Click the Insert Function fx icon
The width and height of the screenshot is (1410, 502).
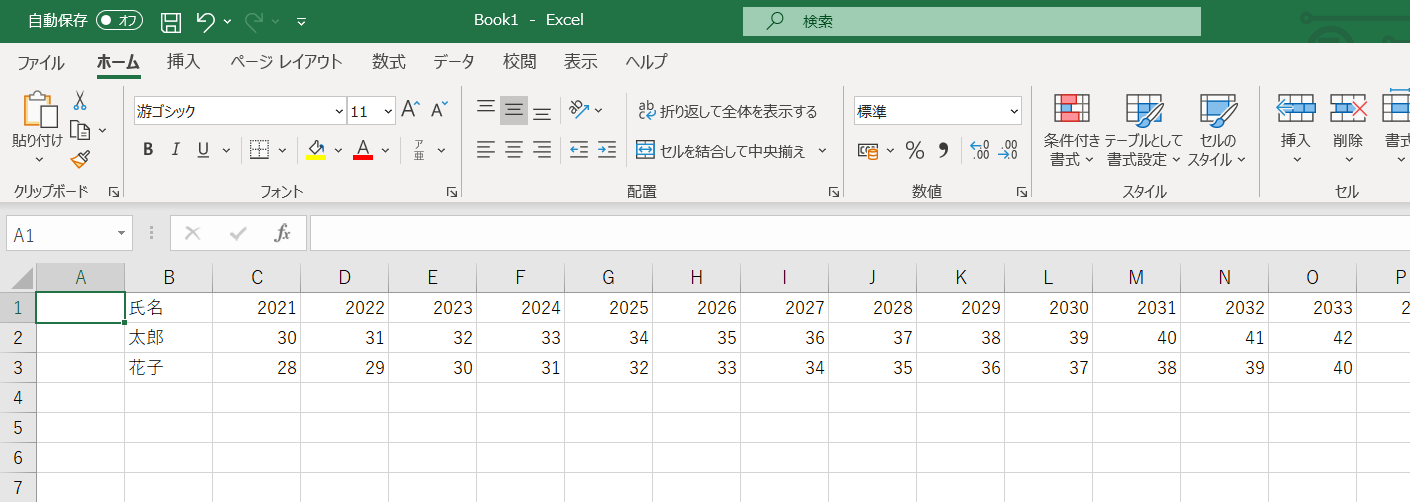[x=283, y=234]
